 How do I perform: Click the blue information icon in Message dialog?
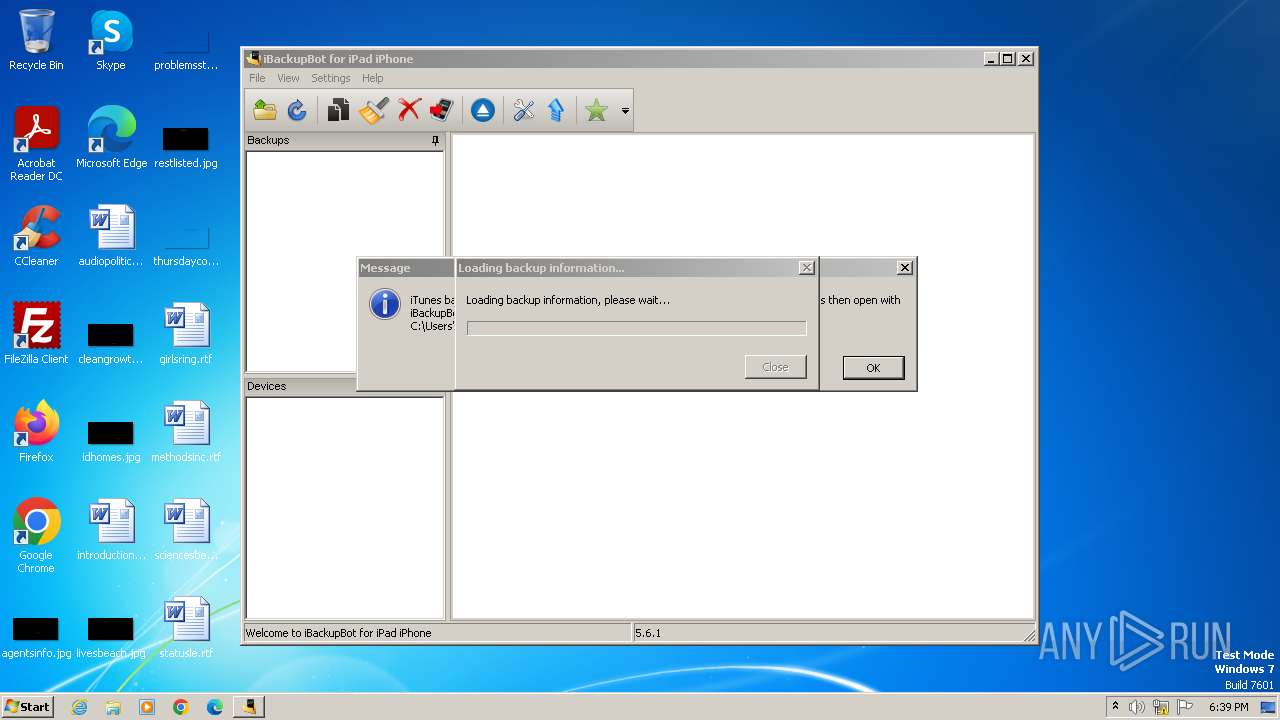(x=385, y=304)
